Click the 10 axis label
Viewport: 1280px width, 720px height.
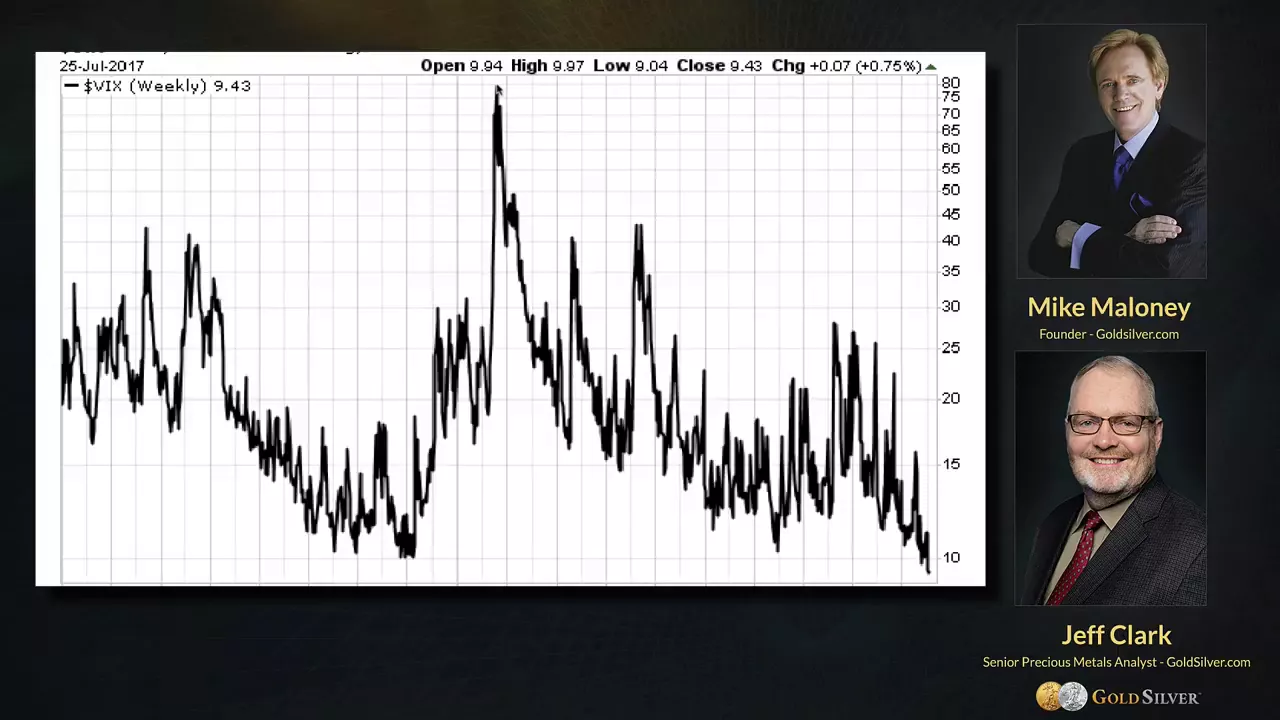950,557
